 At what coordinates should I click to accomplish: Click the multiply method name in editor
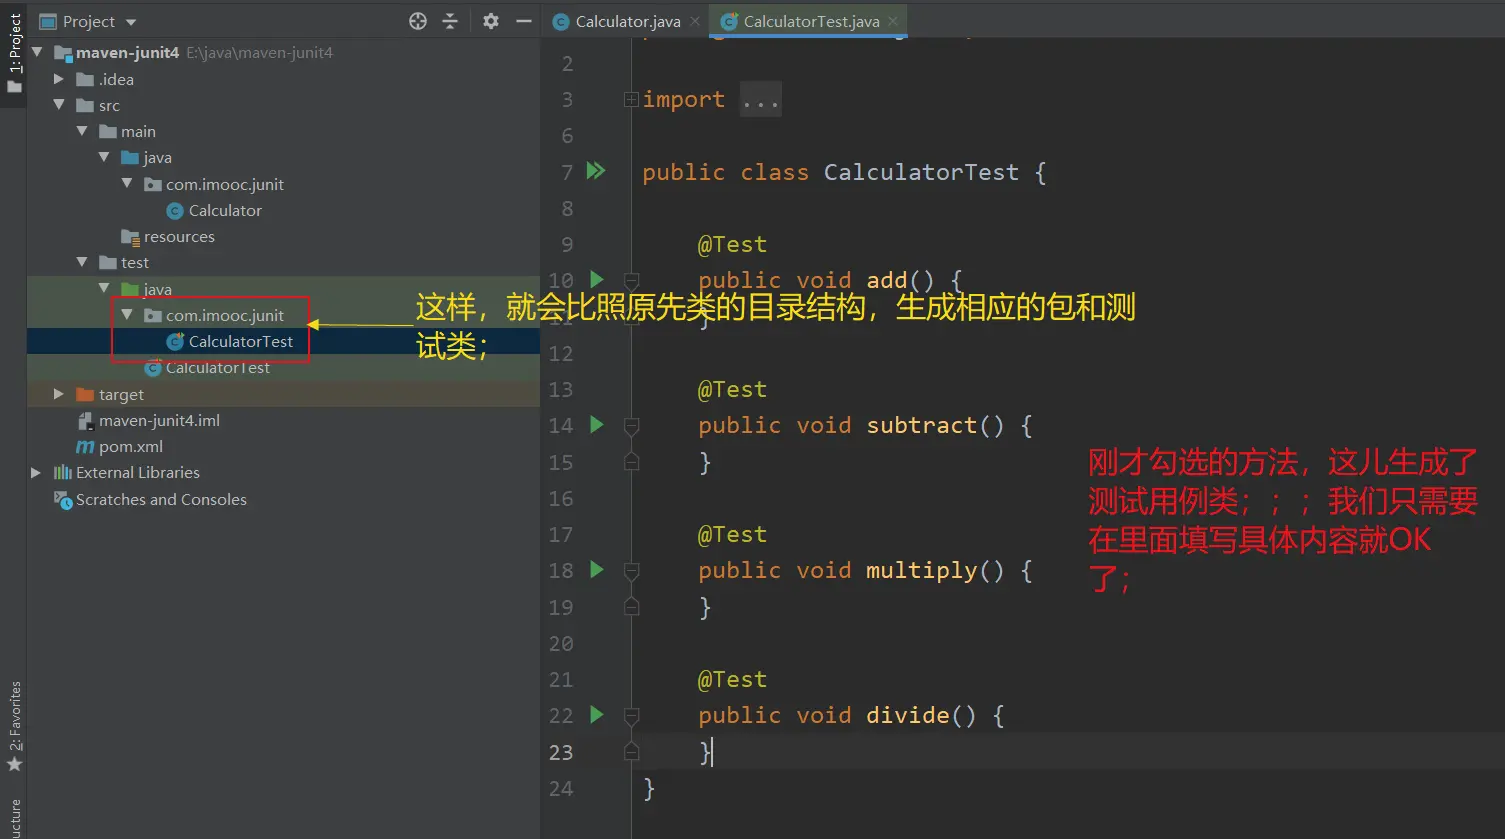tap(921, 570)
